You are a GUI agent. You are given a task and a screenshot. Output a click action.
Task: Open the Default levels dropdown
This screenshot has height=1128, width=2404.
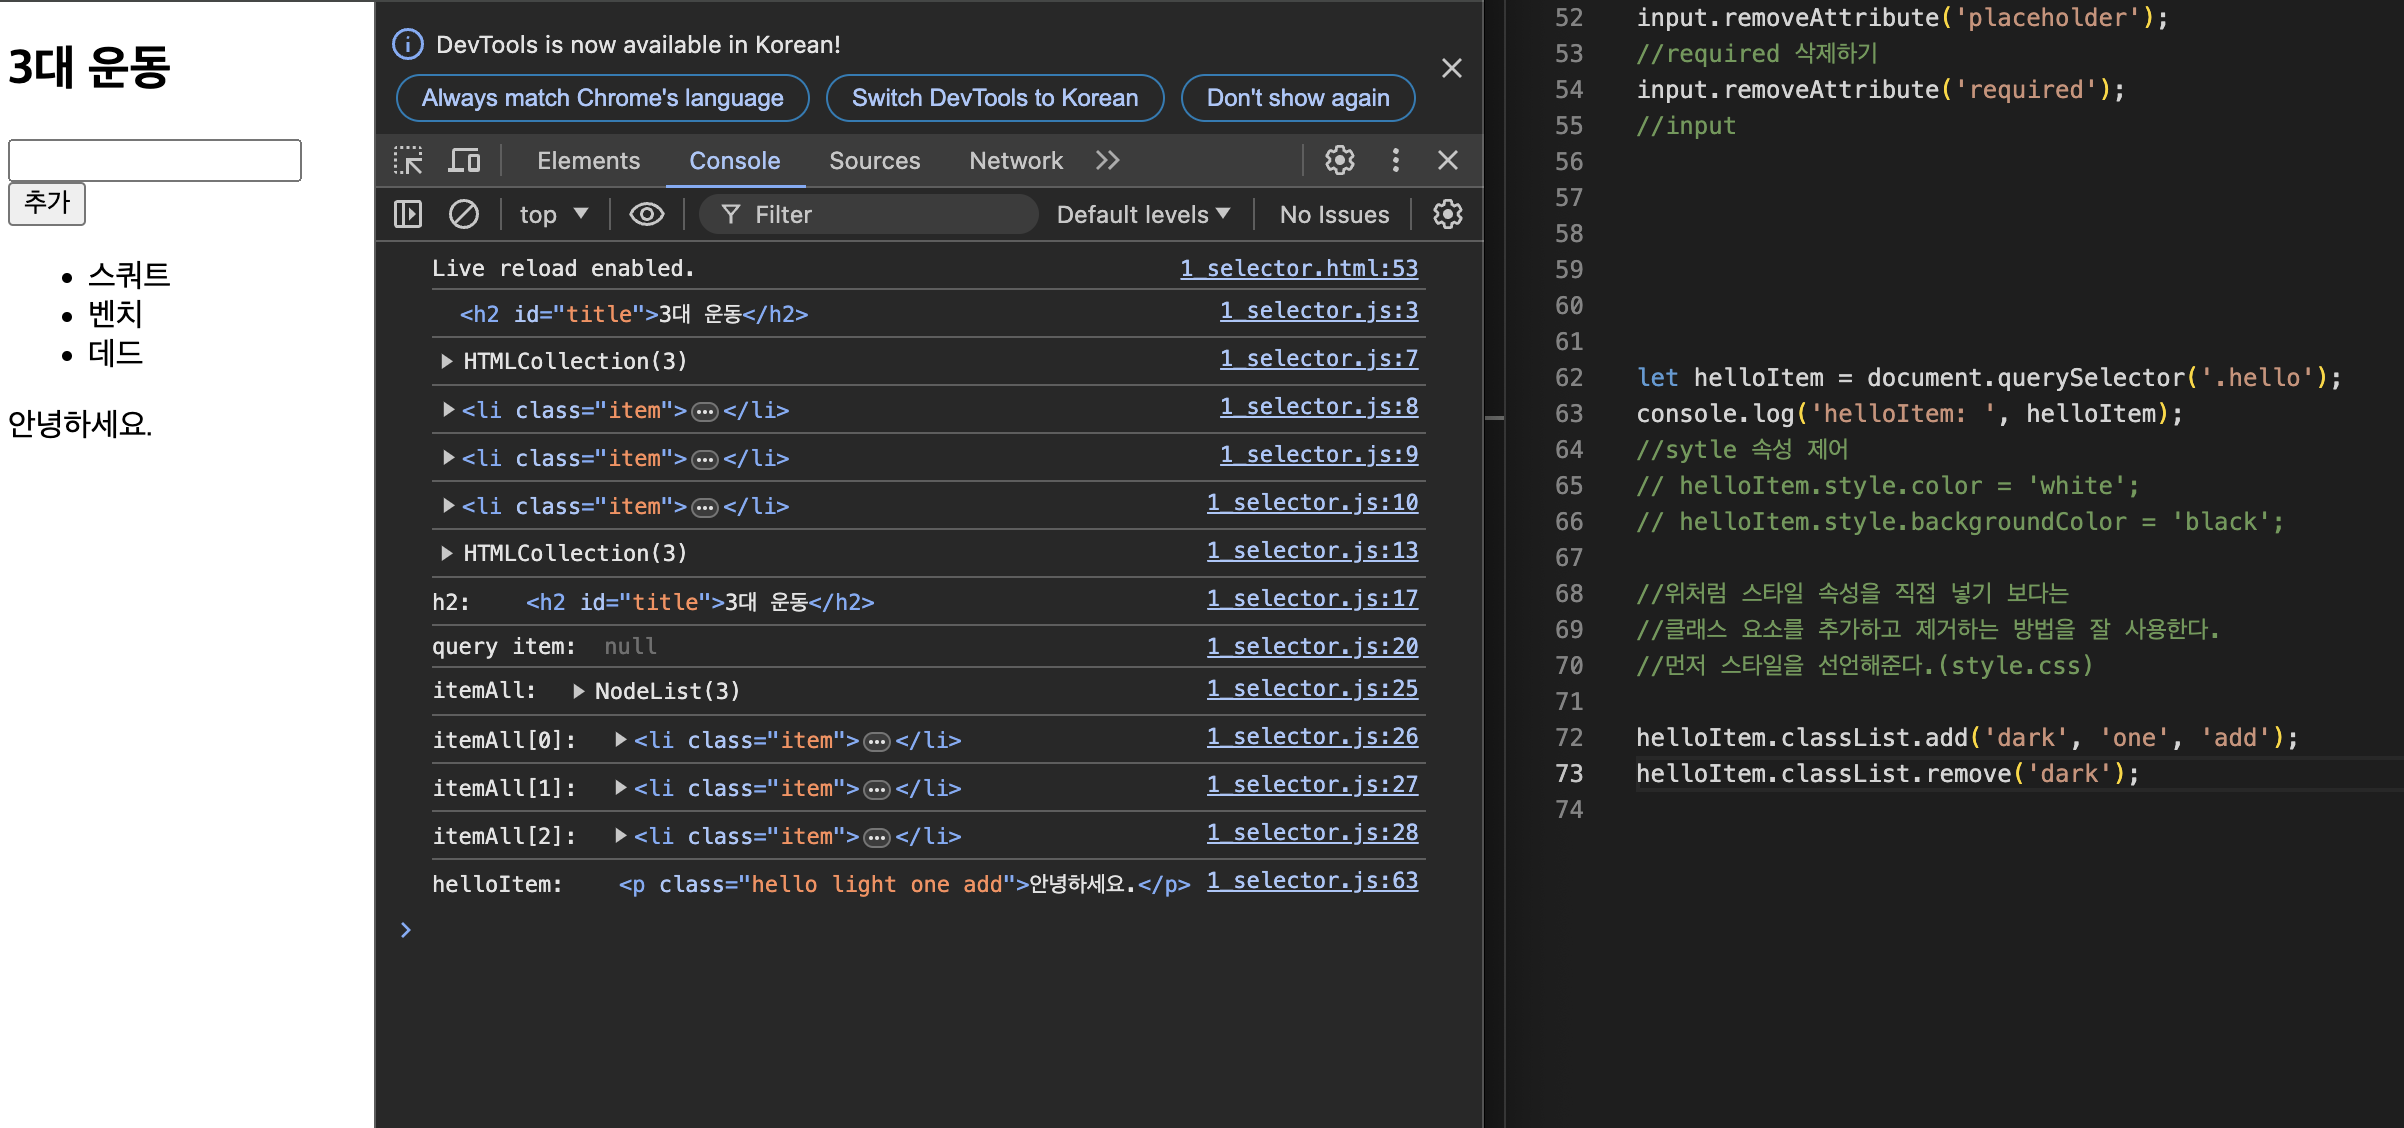(1142, 214)
